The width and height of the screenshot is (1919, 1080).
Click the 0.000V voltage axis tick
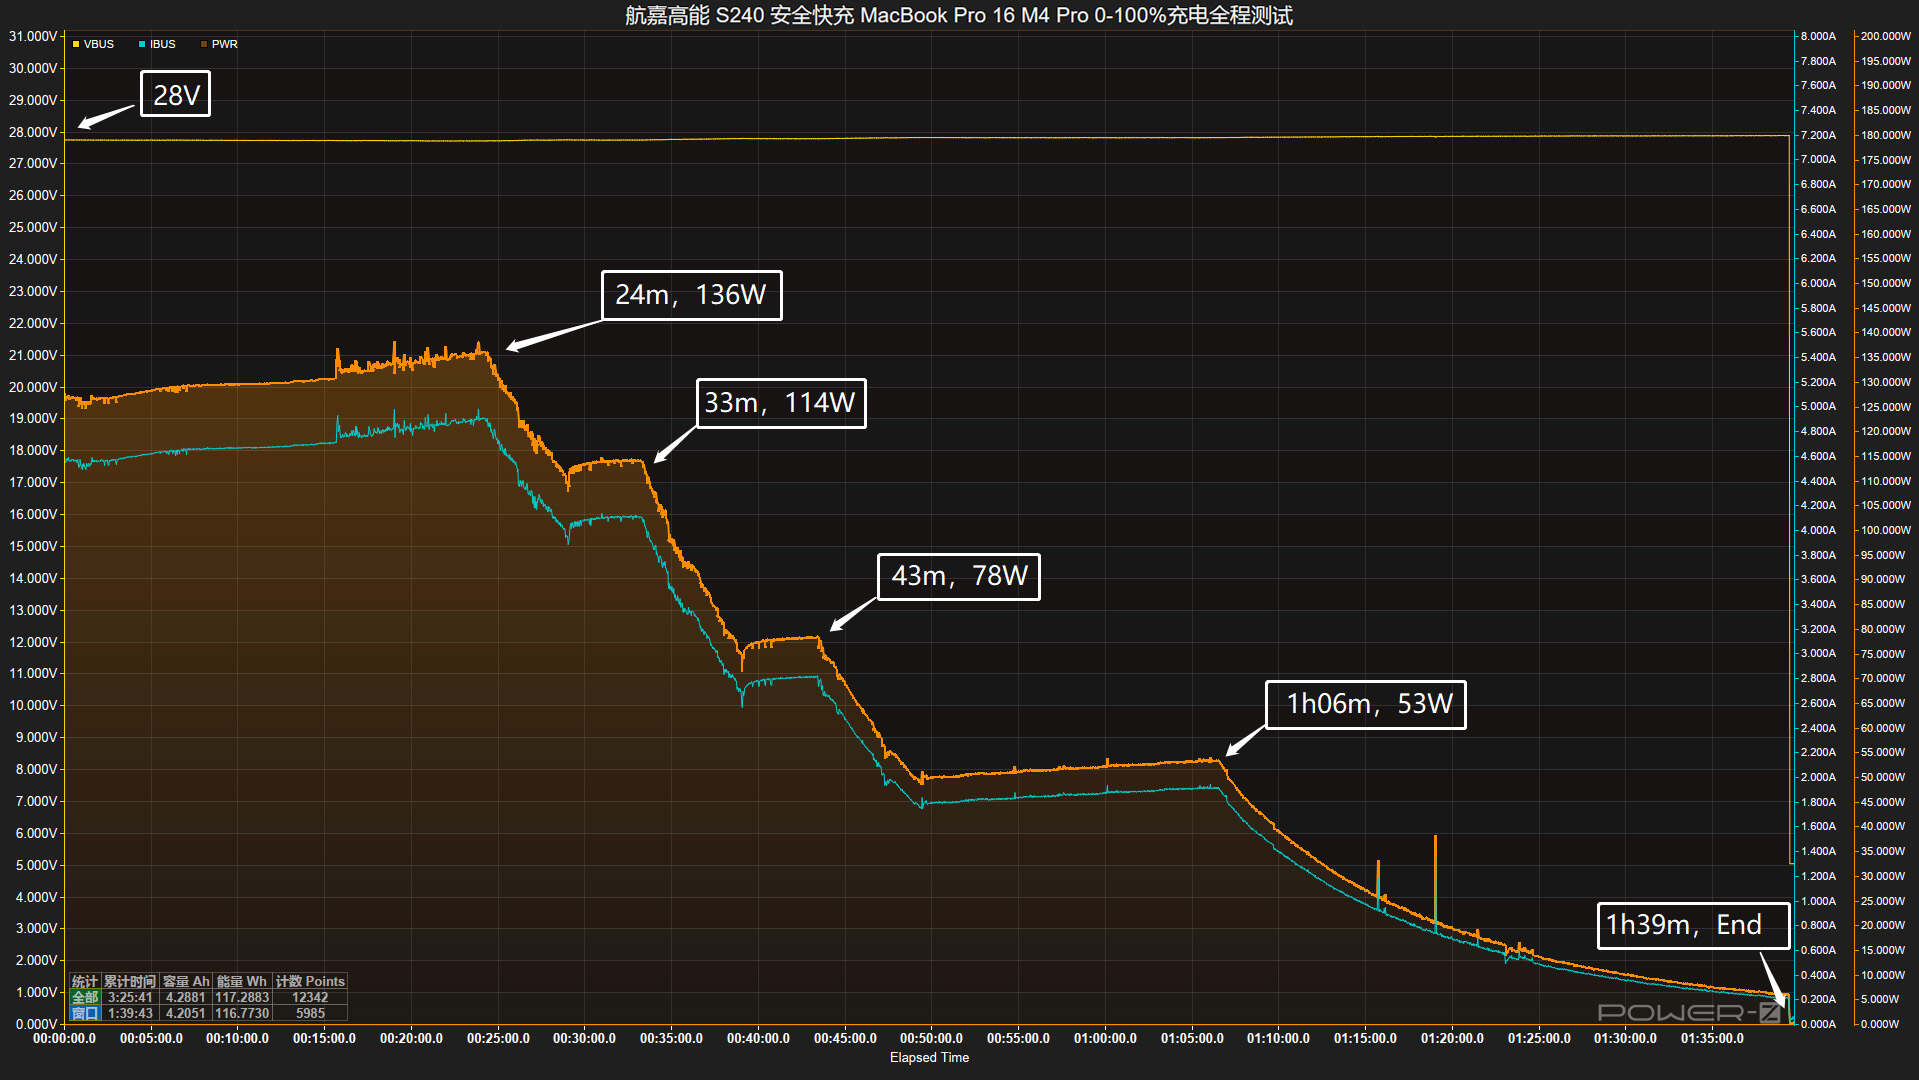tap(36, 1024)
